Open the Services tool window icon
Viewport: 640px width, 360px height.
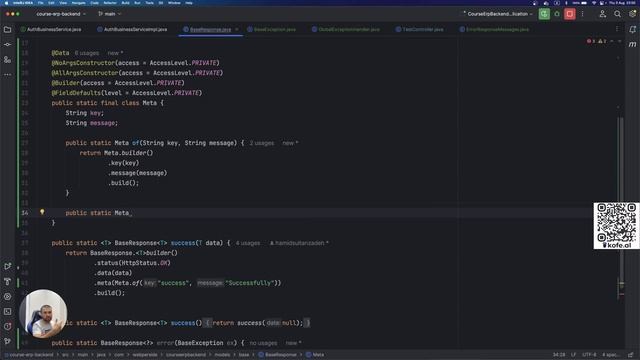[7, 296]
